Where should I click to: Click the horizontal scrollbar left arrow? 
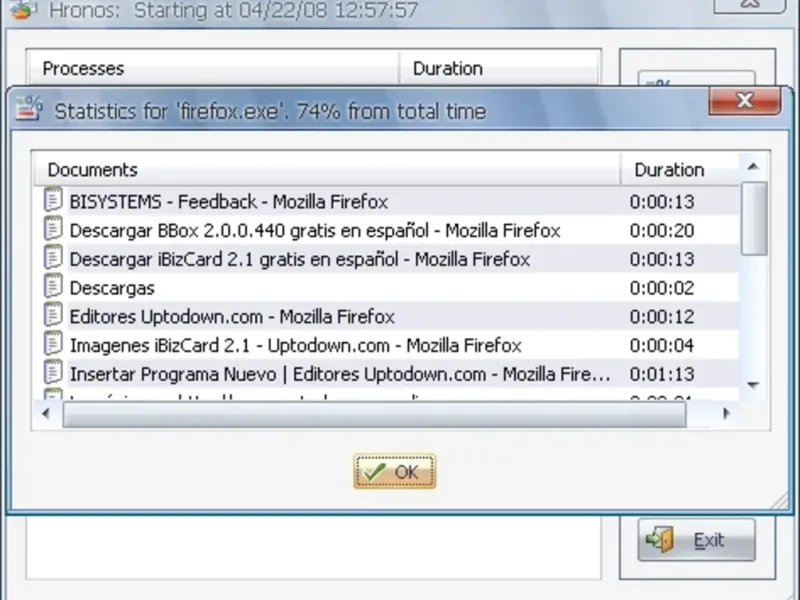point(46,413)
